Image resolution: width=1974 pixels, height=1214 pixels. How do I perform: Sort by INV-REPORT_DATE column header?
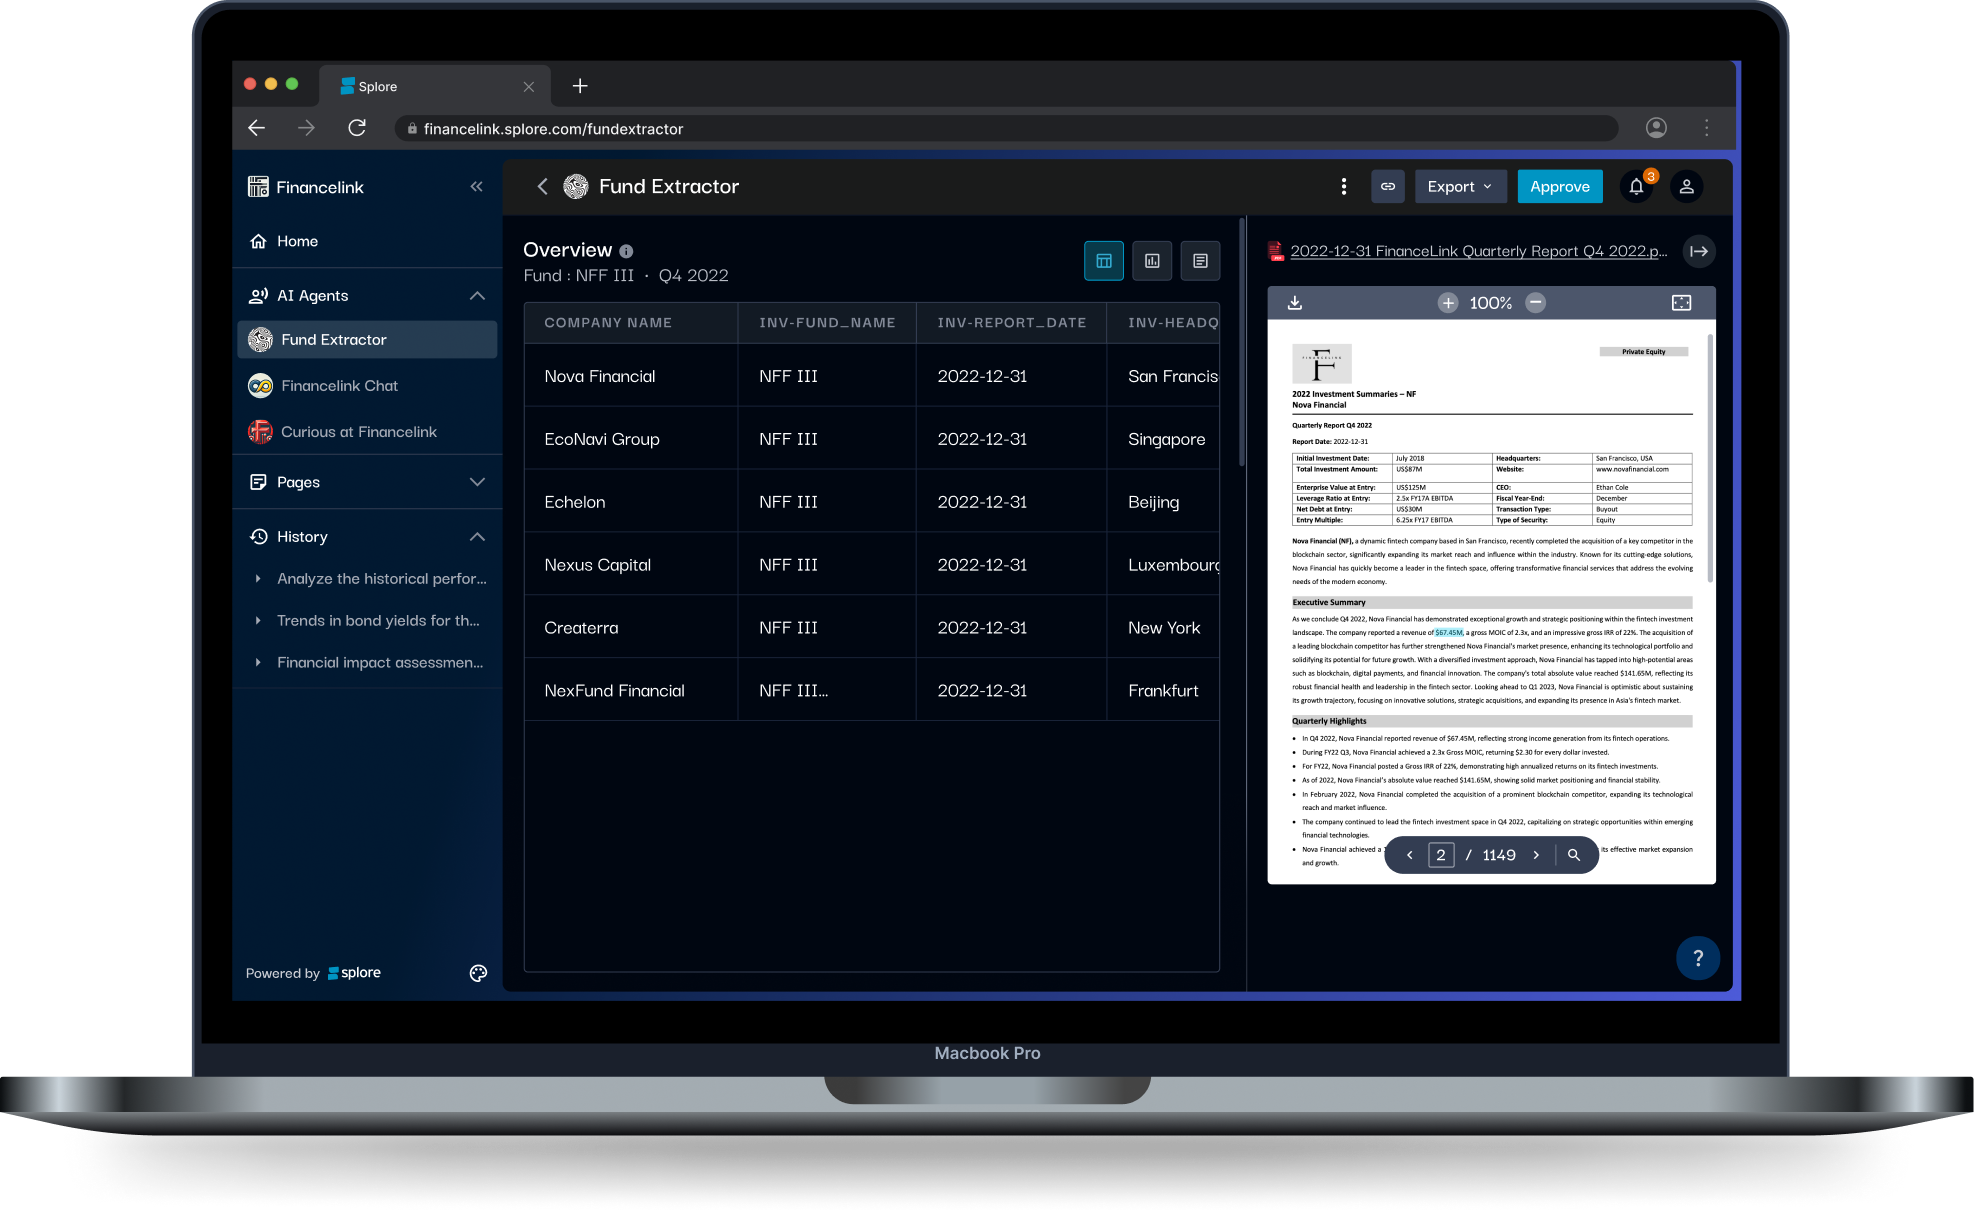click(x=1011, y=323)
